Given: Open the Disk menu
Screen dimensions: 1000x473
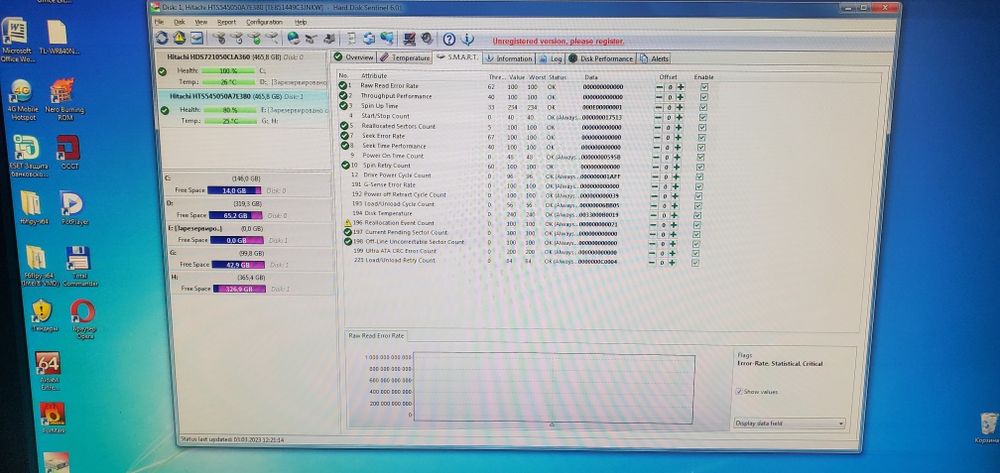Looking at the screenshot, I should tap(179, 22).
